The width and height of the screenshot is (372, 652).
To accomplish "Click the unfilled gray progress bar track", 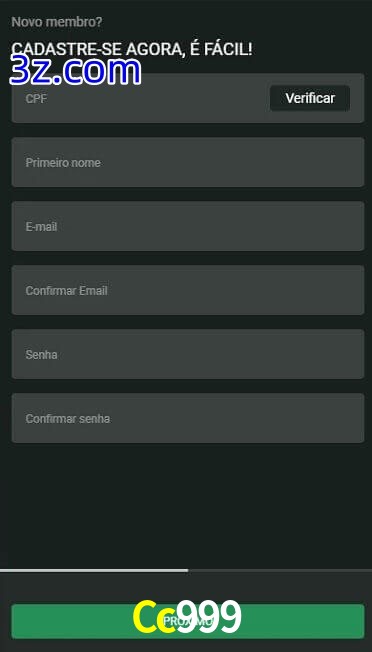I will (280, 570).
